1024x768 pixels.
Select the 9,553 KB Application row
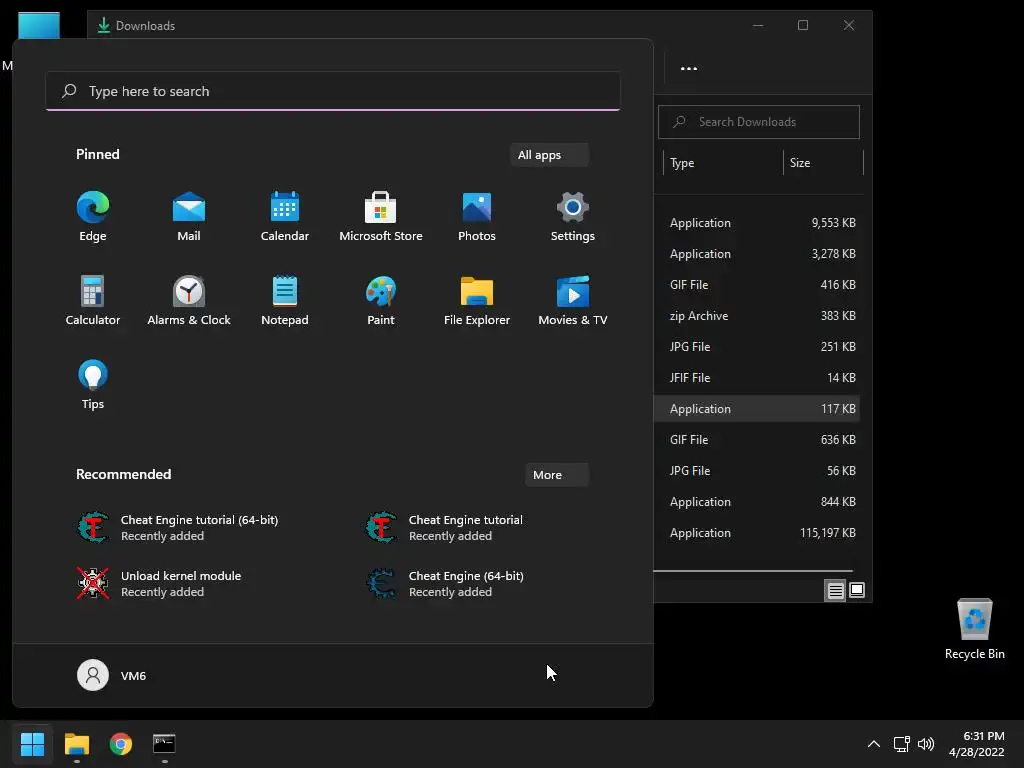[x=758, y=223]
